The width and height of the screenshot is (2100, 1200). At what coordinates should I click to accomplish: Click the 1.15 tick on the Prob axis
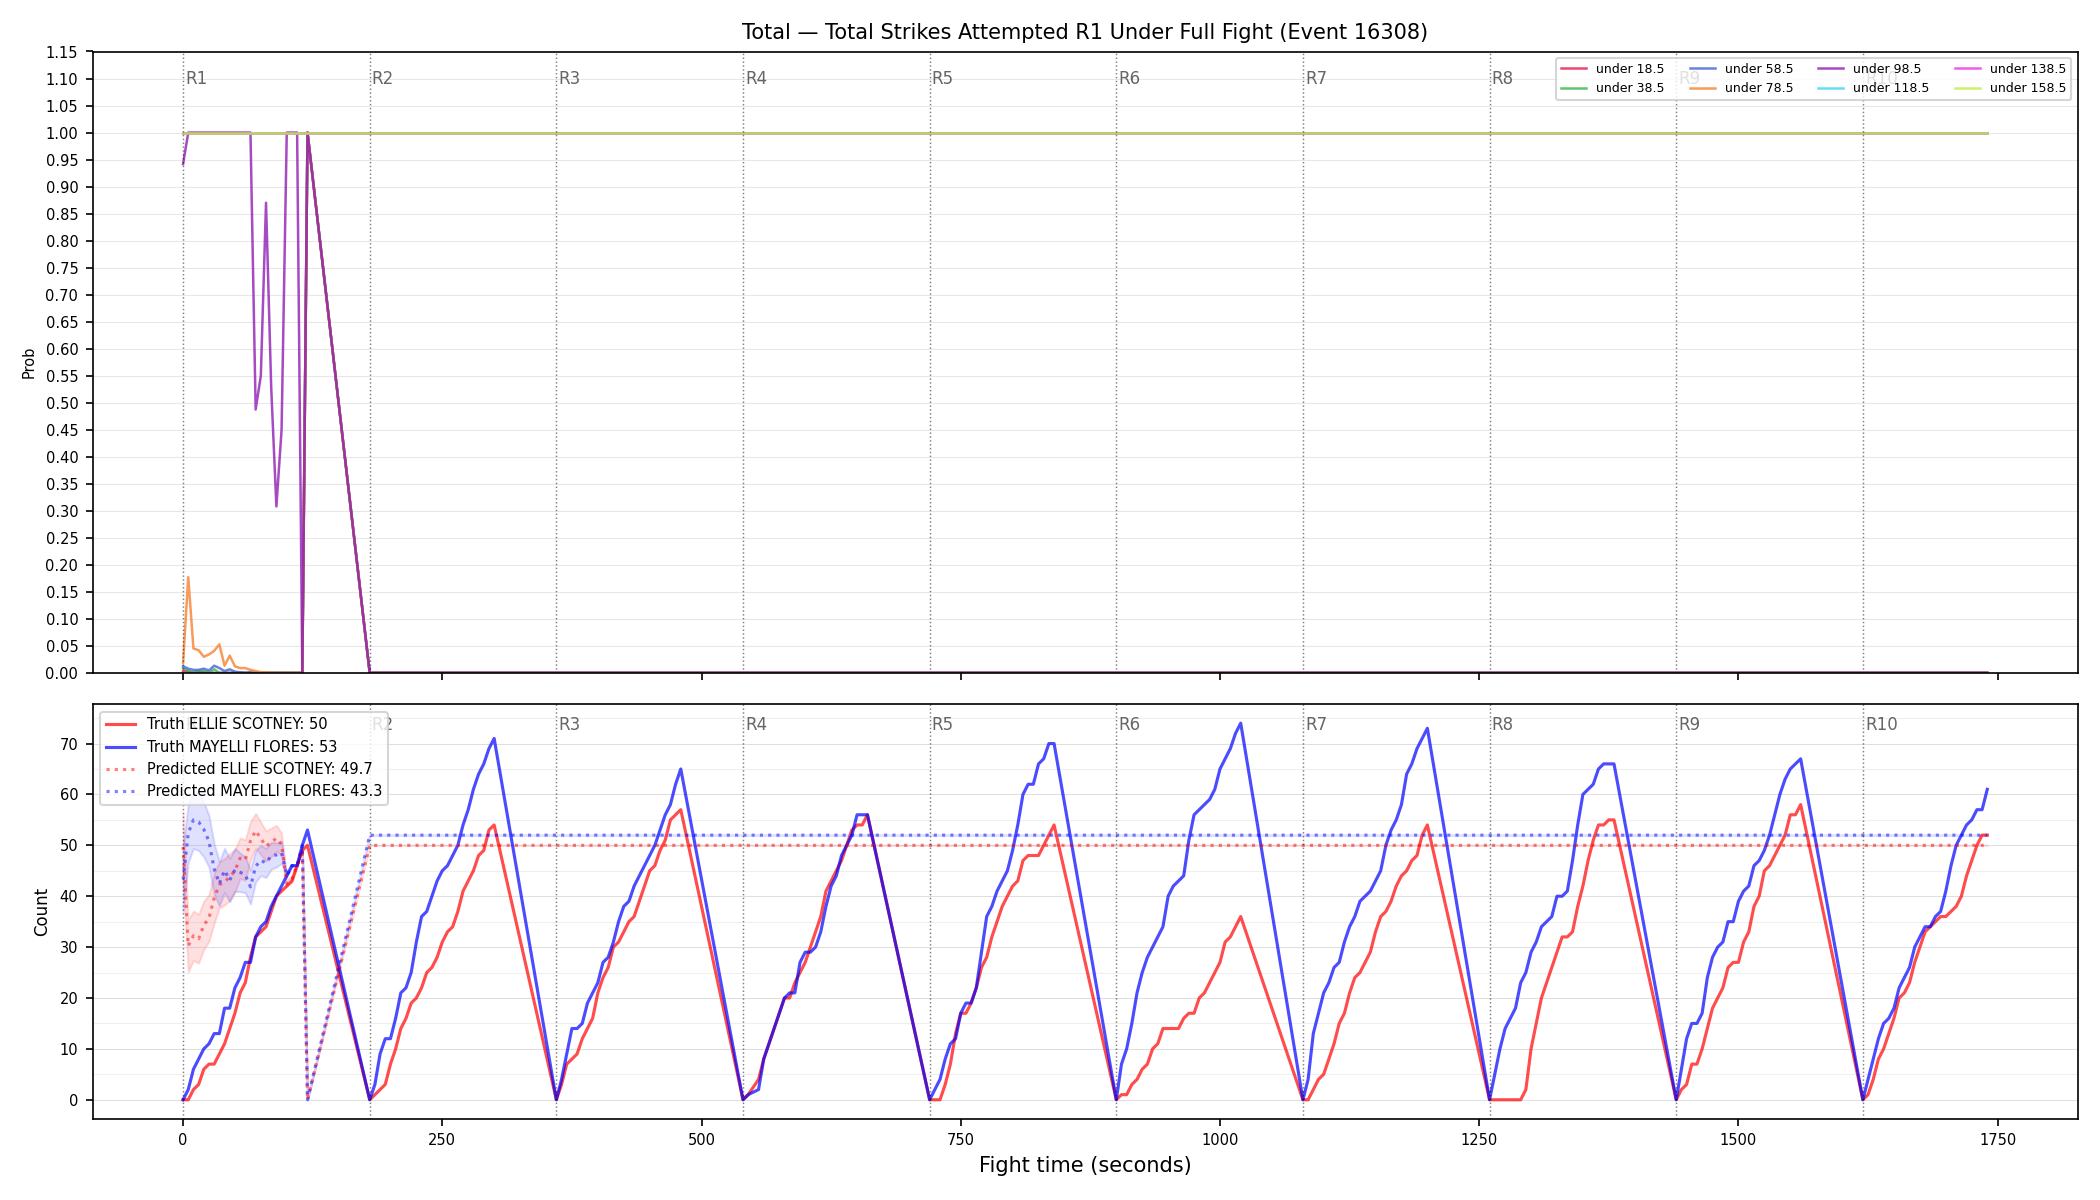click(x=62, y=52)
